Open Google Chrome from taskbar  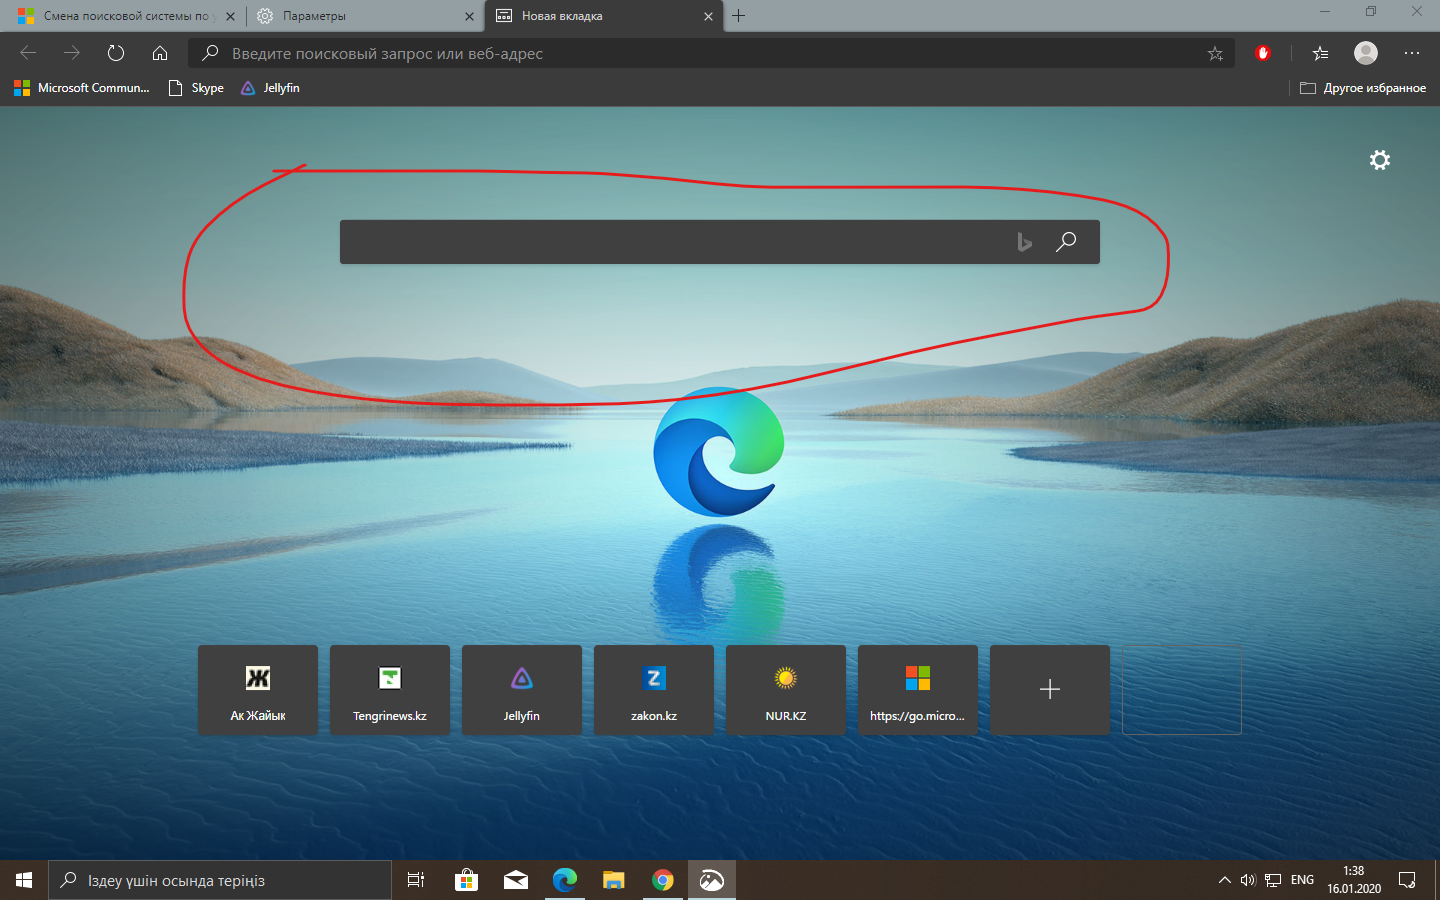663,880
